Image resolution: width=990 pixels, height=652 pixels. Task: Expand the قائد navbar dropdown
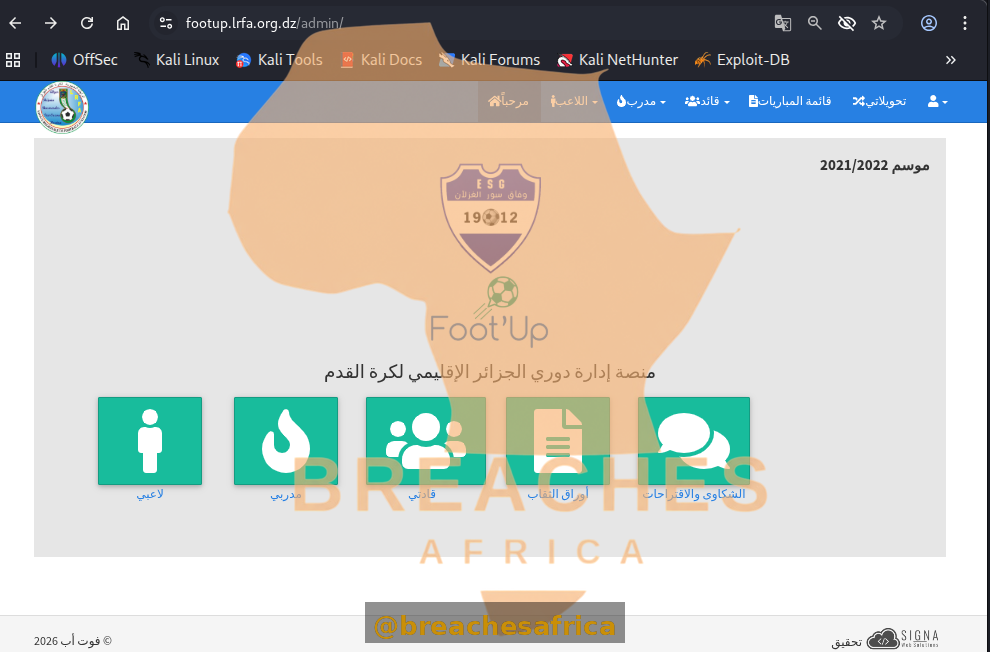pos(707,102)
